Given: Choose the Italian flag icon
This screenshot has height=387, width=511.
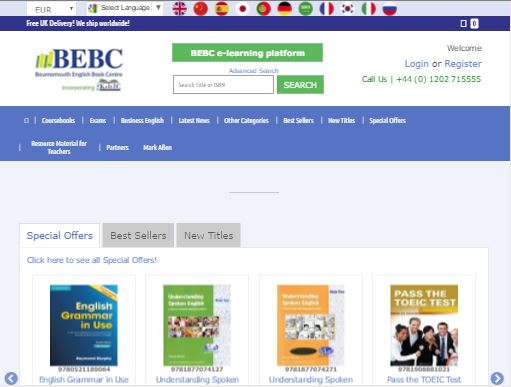Looking at the screenshot, I should (x=369, y=9).
